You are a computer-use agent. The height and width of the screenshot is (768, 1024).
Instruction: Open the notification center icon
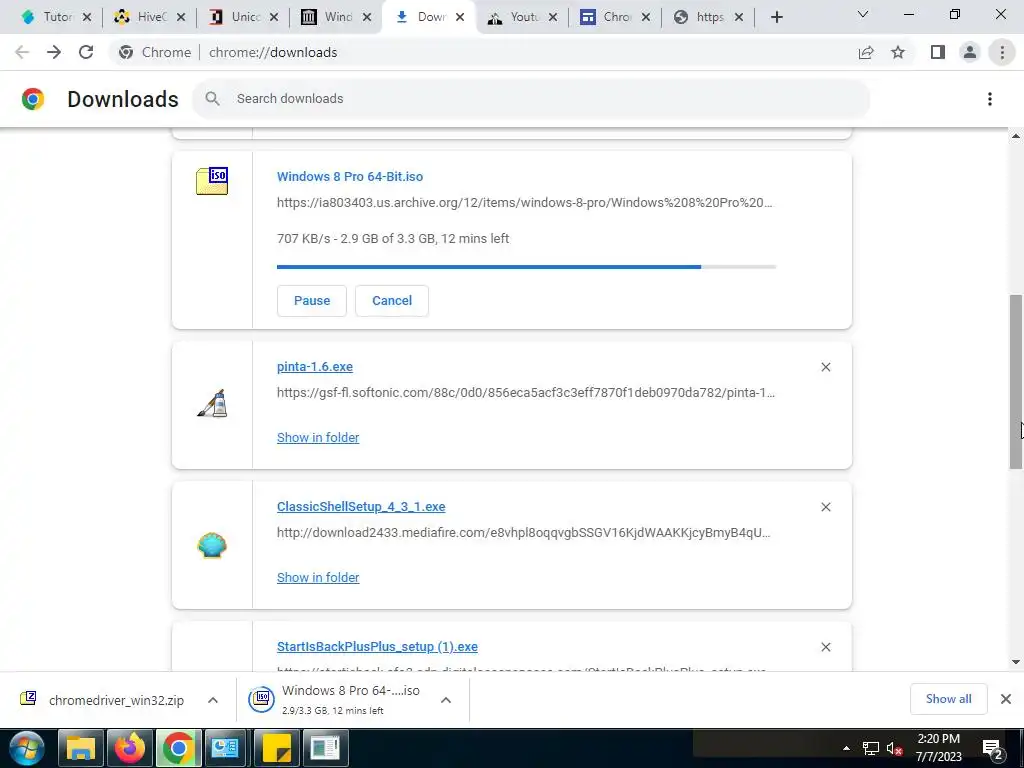[993, 748]
